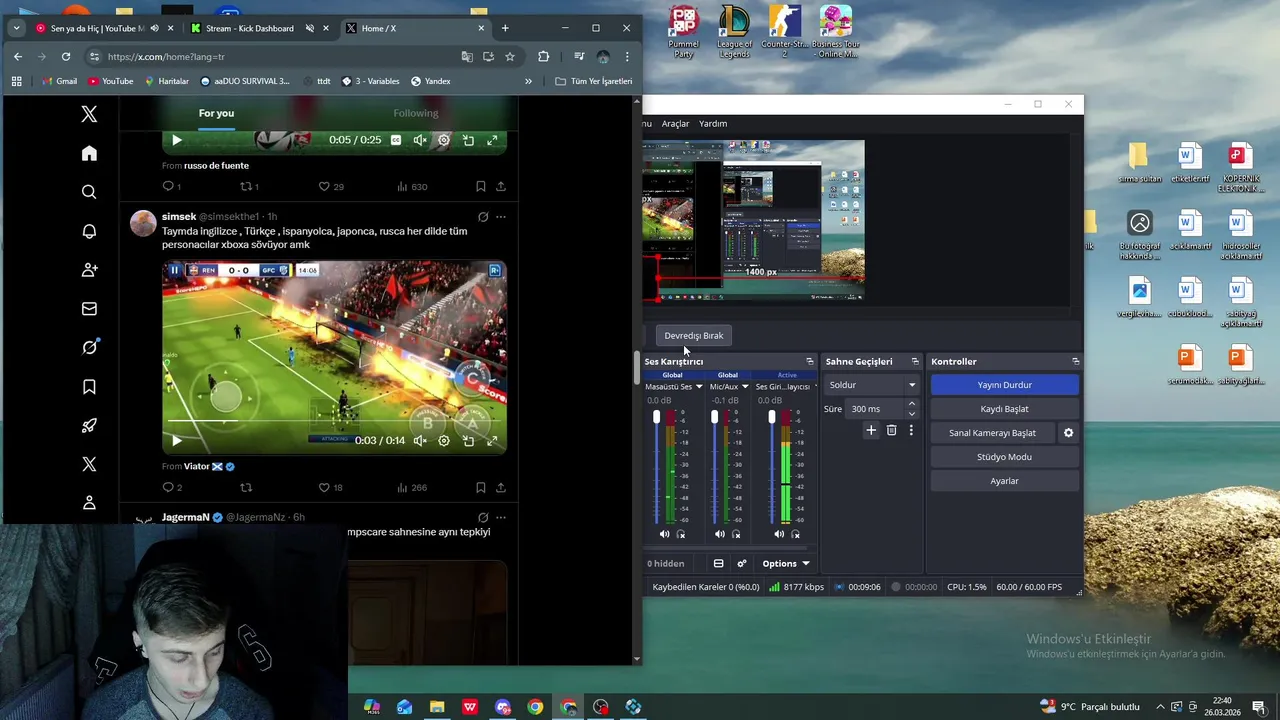This screenshot has width=1280, height=720.
Task: Click the Devredışı Bırak button
Action: click(x=693, y=336)
